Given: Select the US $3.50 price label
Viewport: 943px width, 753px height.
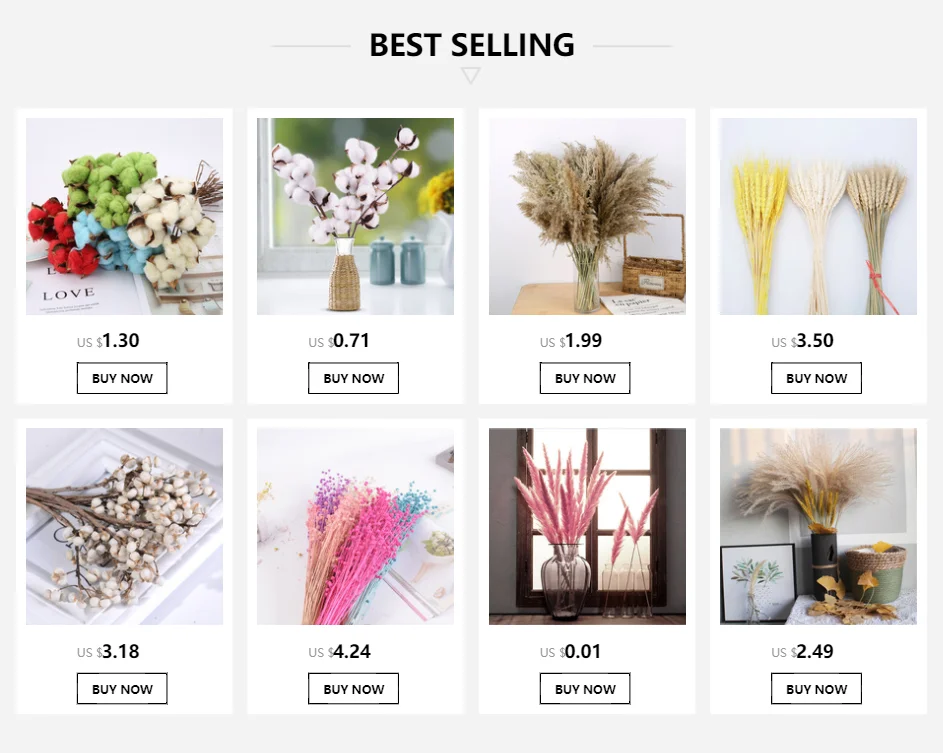Looking at the screenshot, I should [802, 341].
